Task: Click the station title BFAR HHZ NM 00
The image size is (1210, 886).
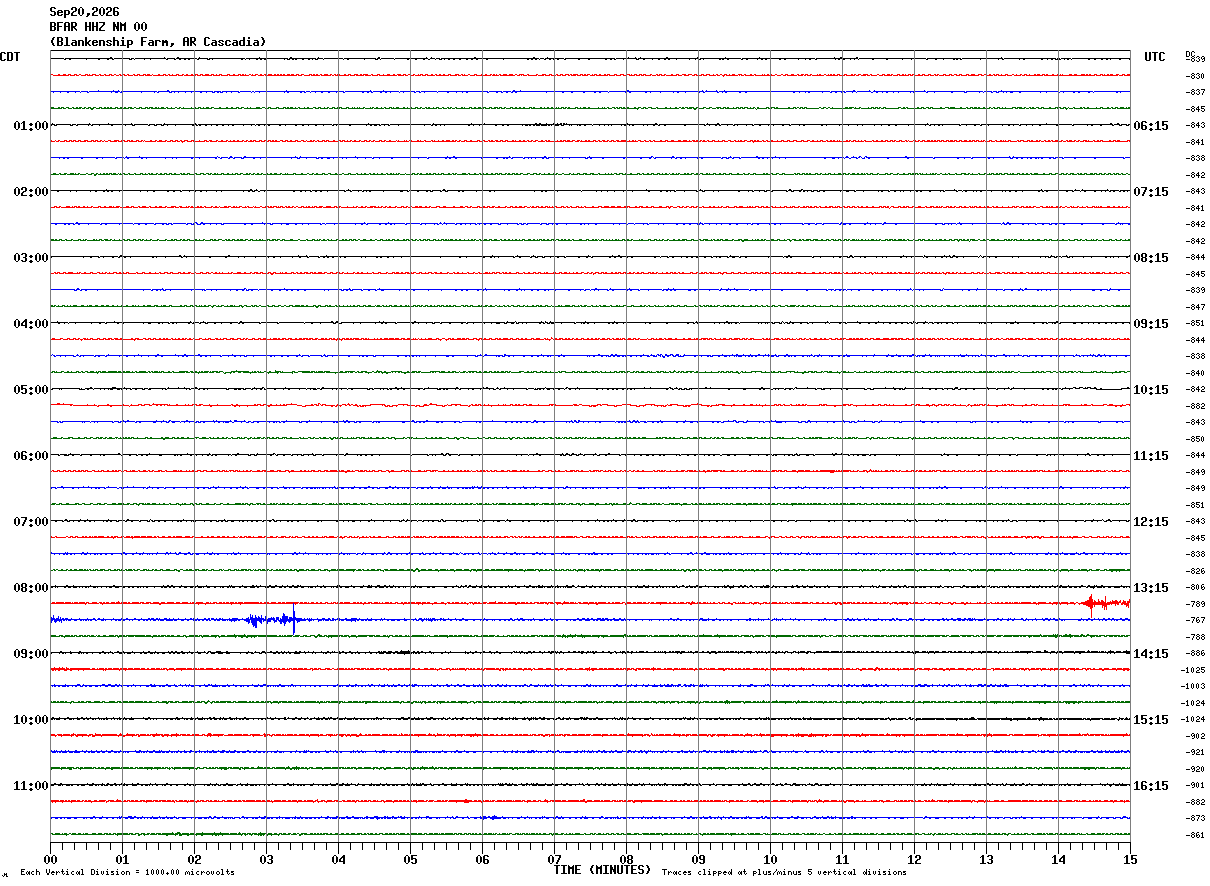Action: point(98,27)
